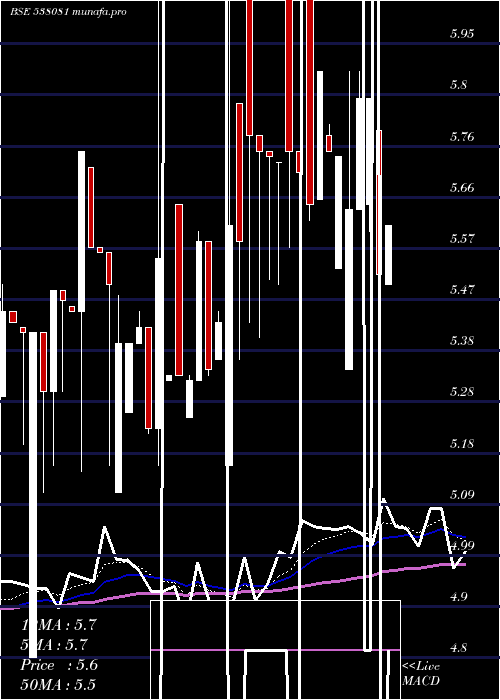
Task: Select the 5.18 price axis label
Action: tap(462, 444)
